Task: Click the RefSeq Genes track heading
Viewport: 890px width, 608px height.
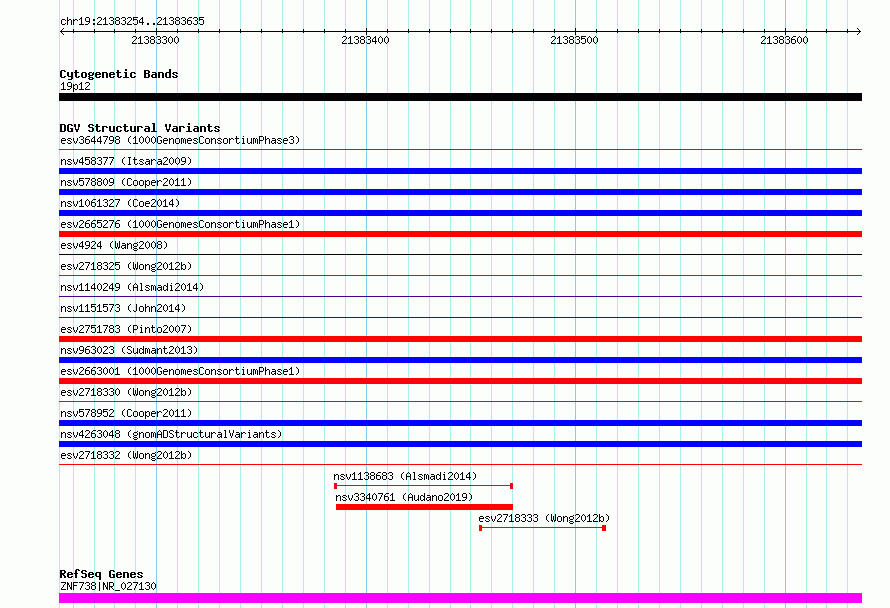Action: 101,574
